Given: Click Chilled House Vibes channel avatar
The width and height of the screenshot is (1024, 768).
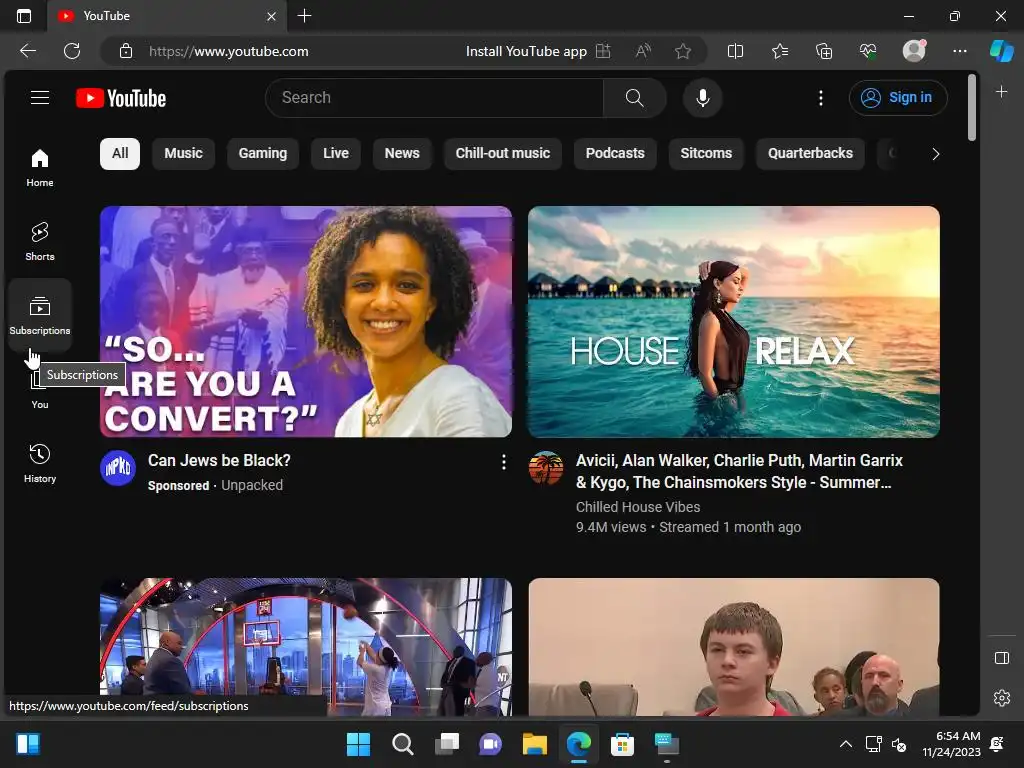Looking at the screenshot, I should tap(546, 468).
